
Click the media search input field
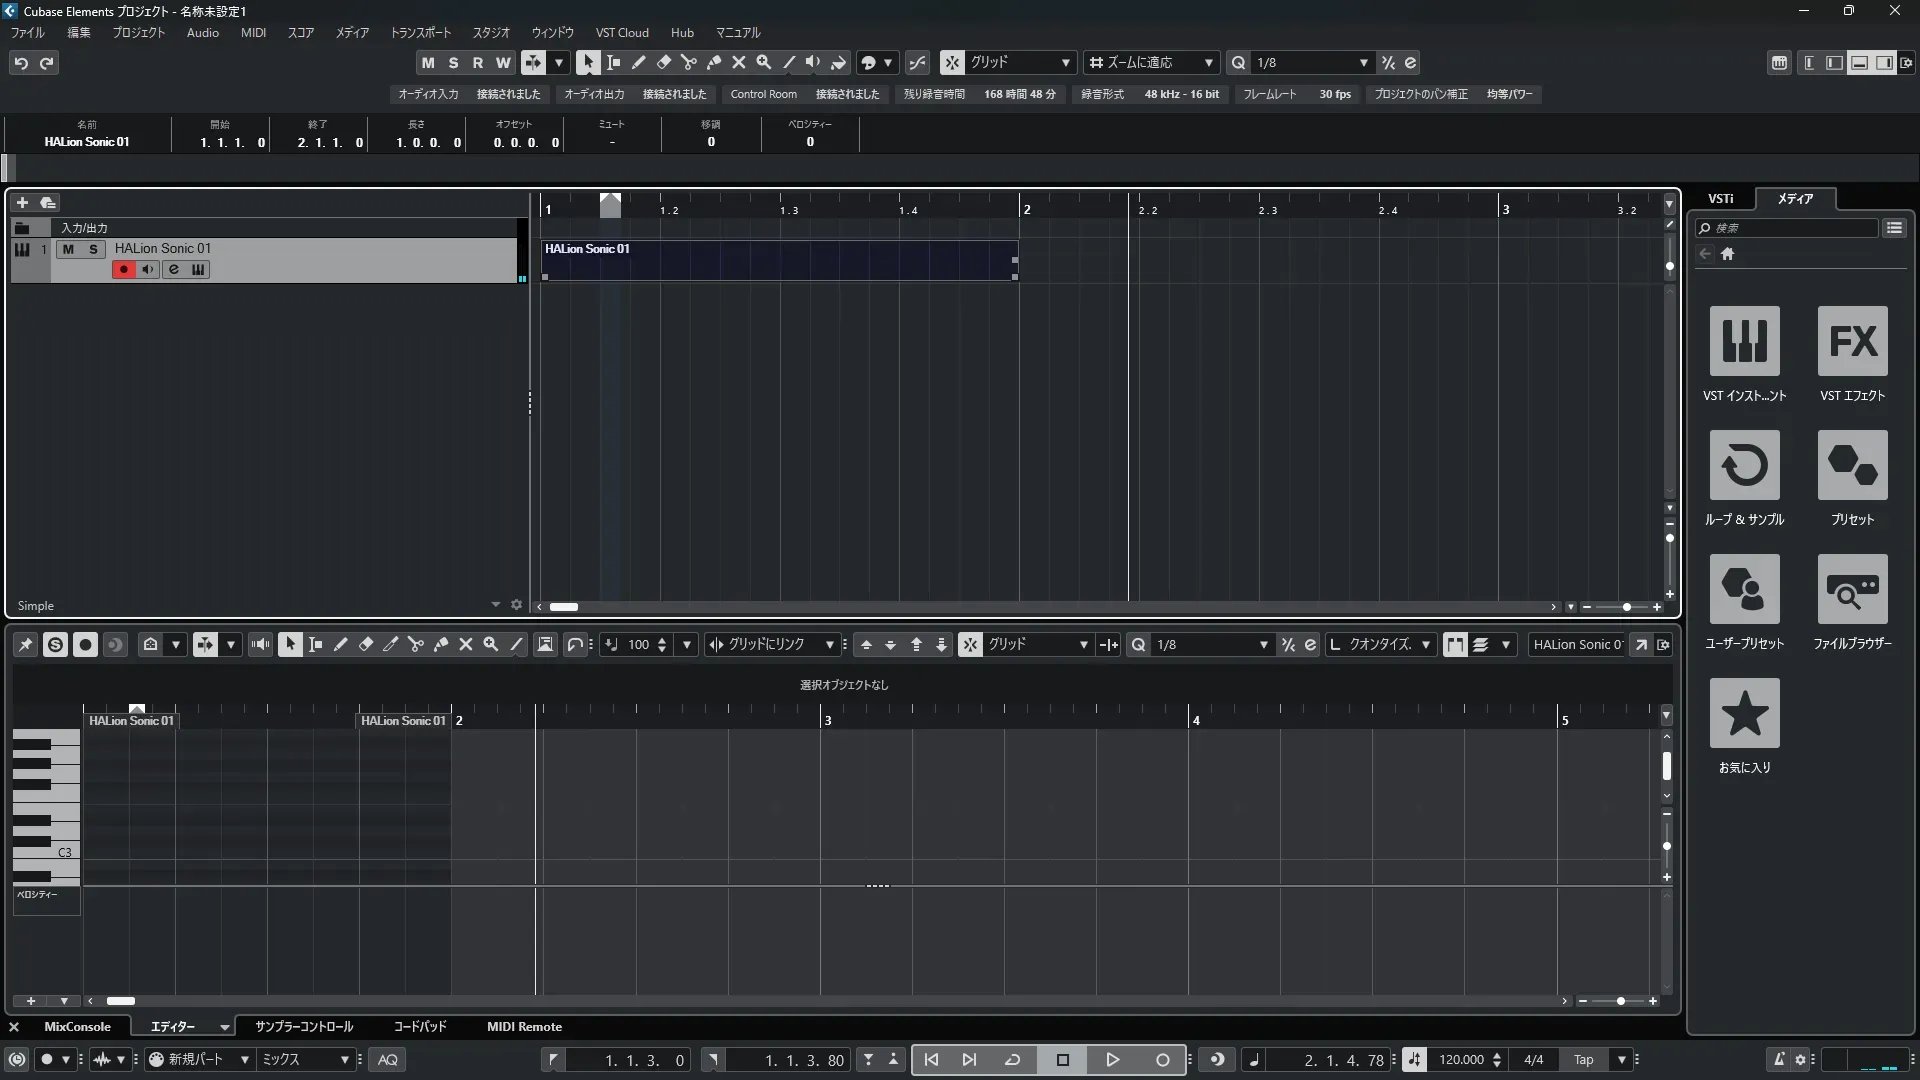point(1792,228)
